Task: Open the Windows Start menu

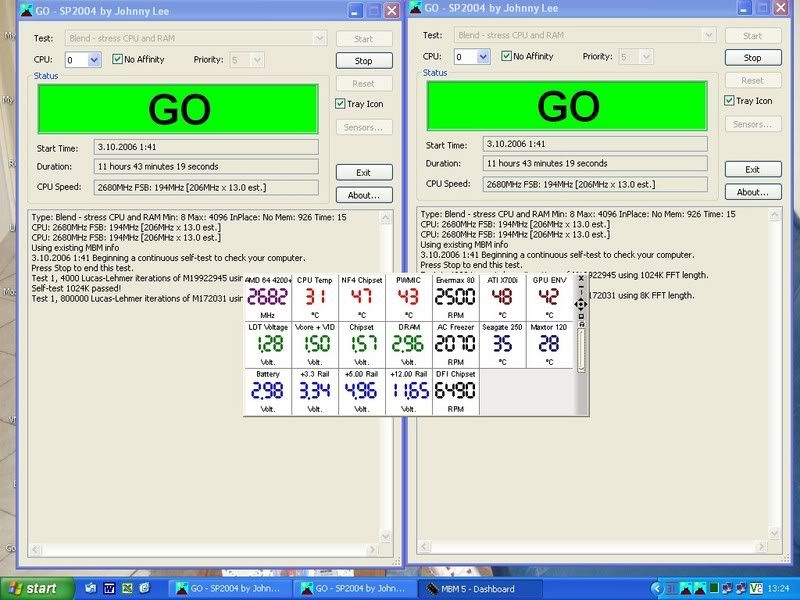Action: pyautogui.click(x=35, y=588)
